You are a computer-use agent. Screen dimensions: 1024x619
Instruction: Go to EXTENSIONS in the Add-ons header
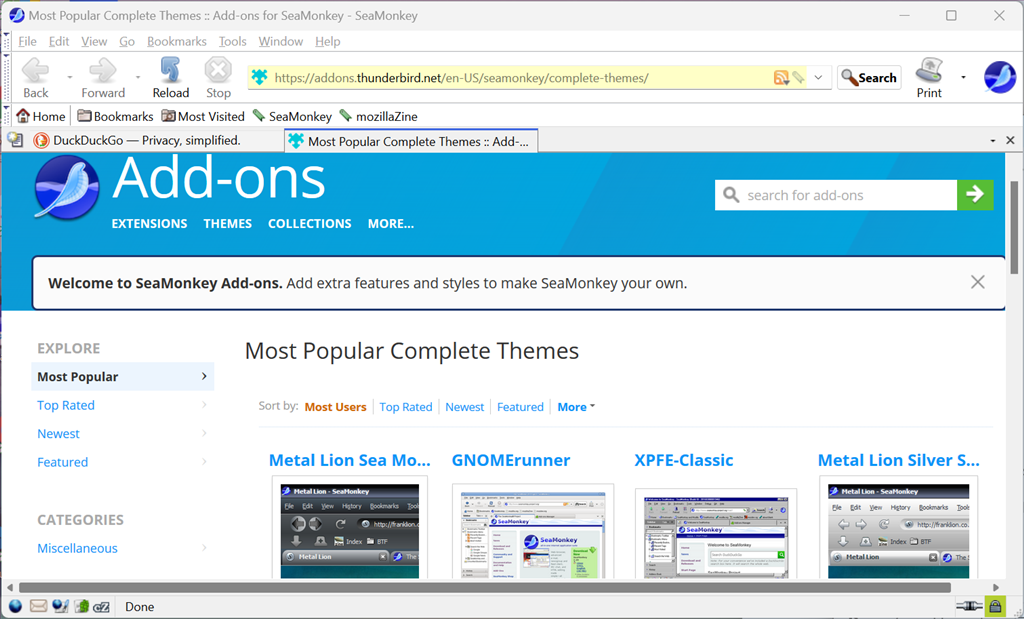149,223
